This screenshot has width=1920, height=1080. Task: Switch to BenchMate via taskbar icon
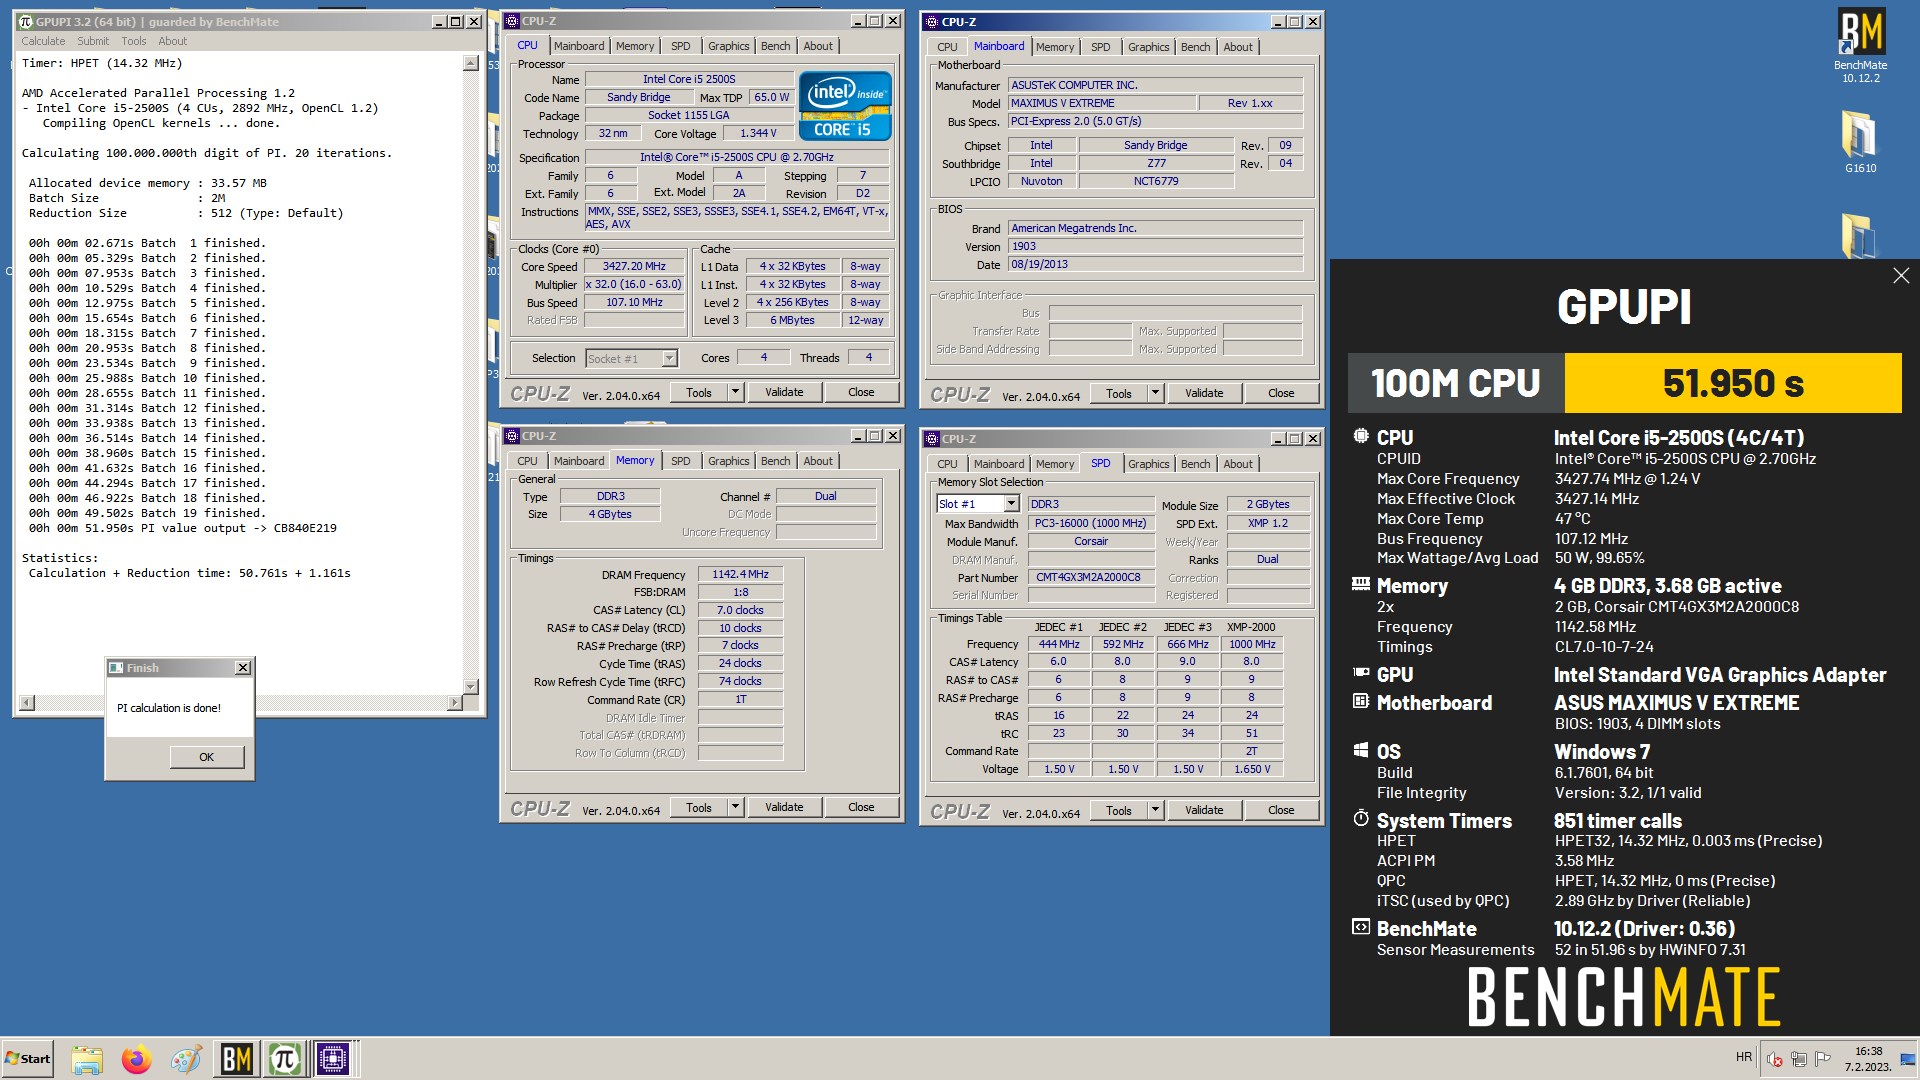click(236, 1059)
